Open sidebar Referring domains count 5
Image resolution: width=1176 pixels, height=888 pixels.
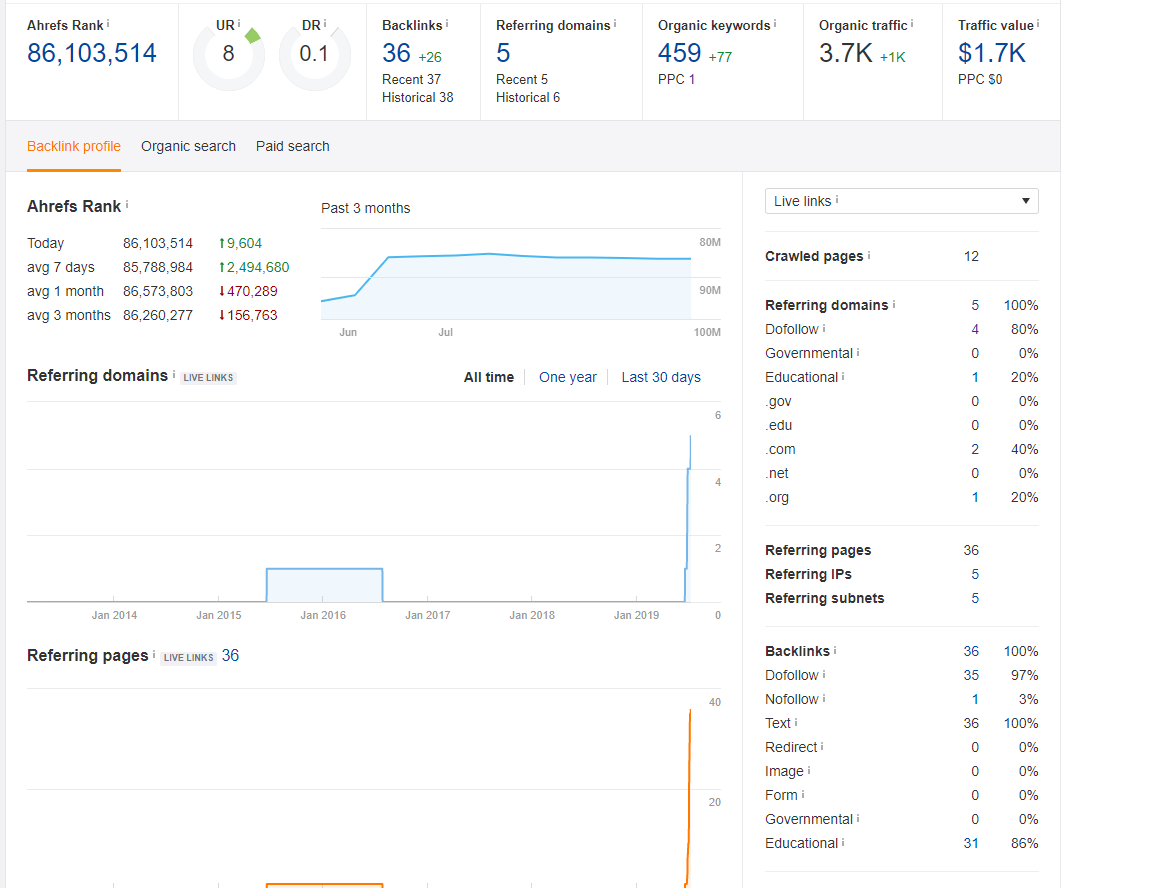[975, 305]
